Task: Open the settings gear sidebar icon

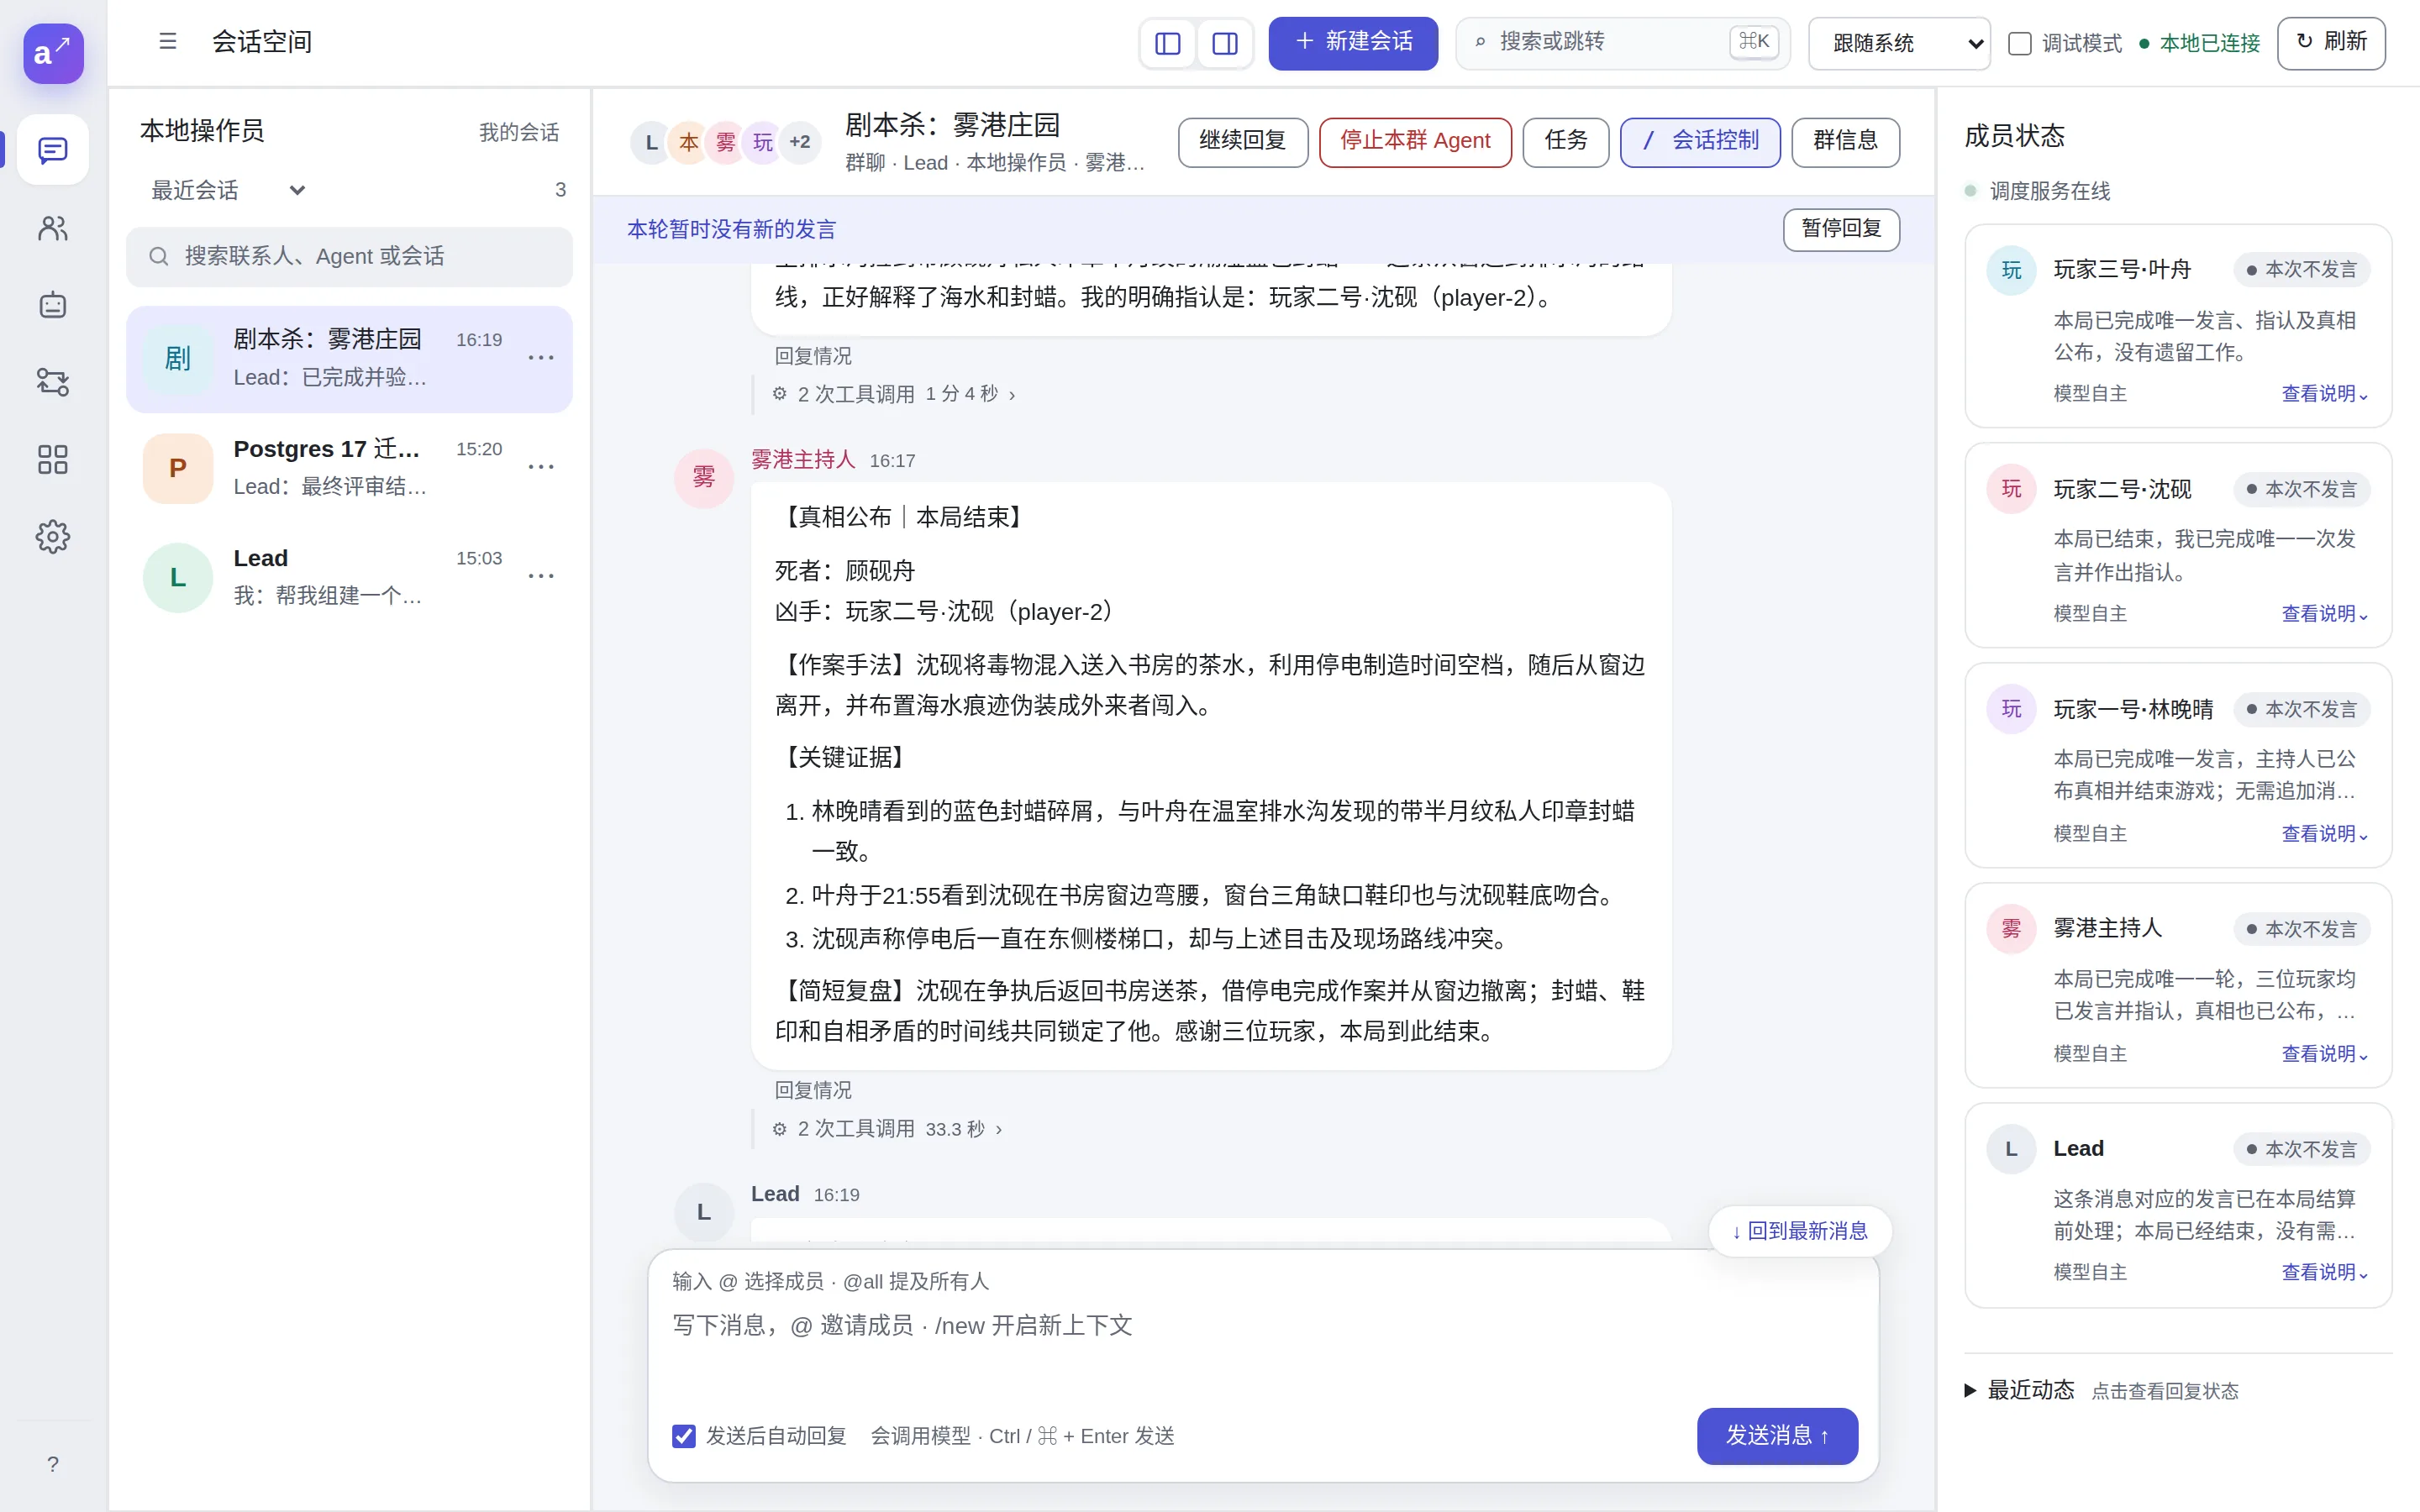Action: pyautogui.click(x=53, y=537)
